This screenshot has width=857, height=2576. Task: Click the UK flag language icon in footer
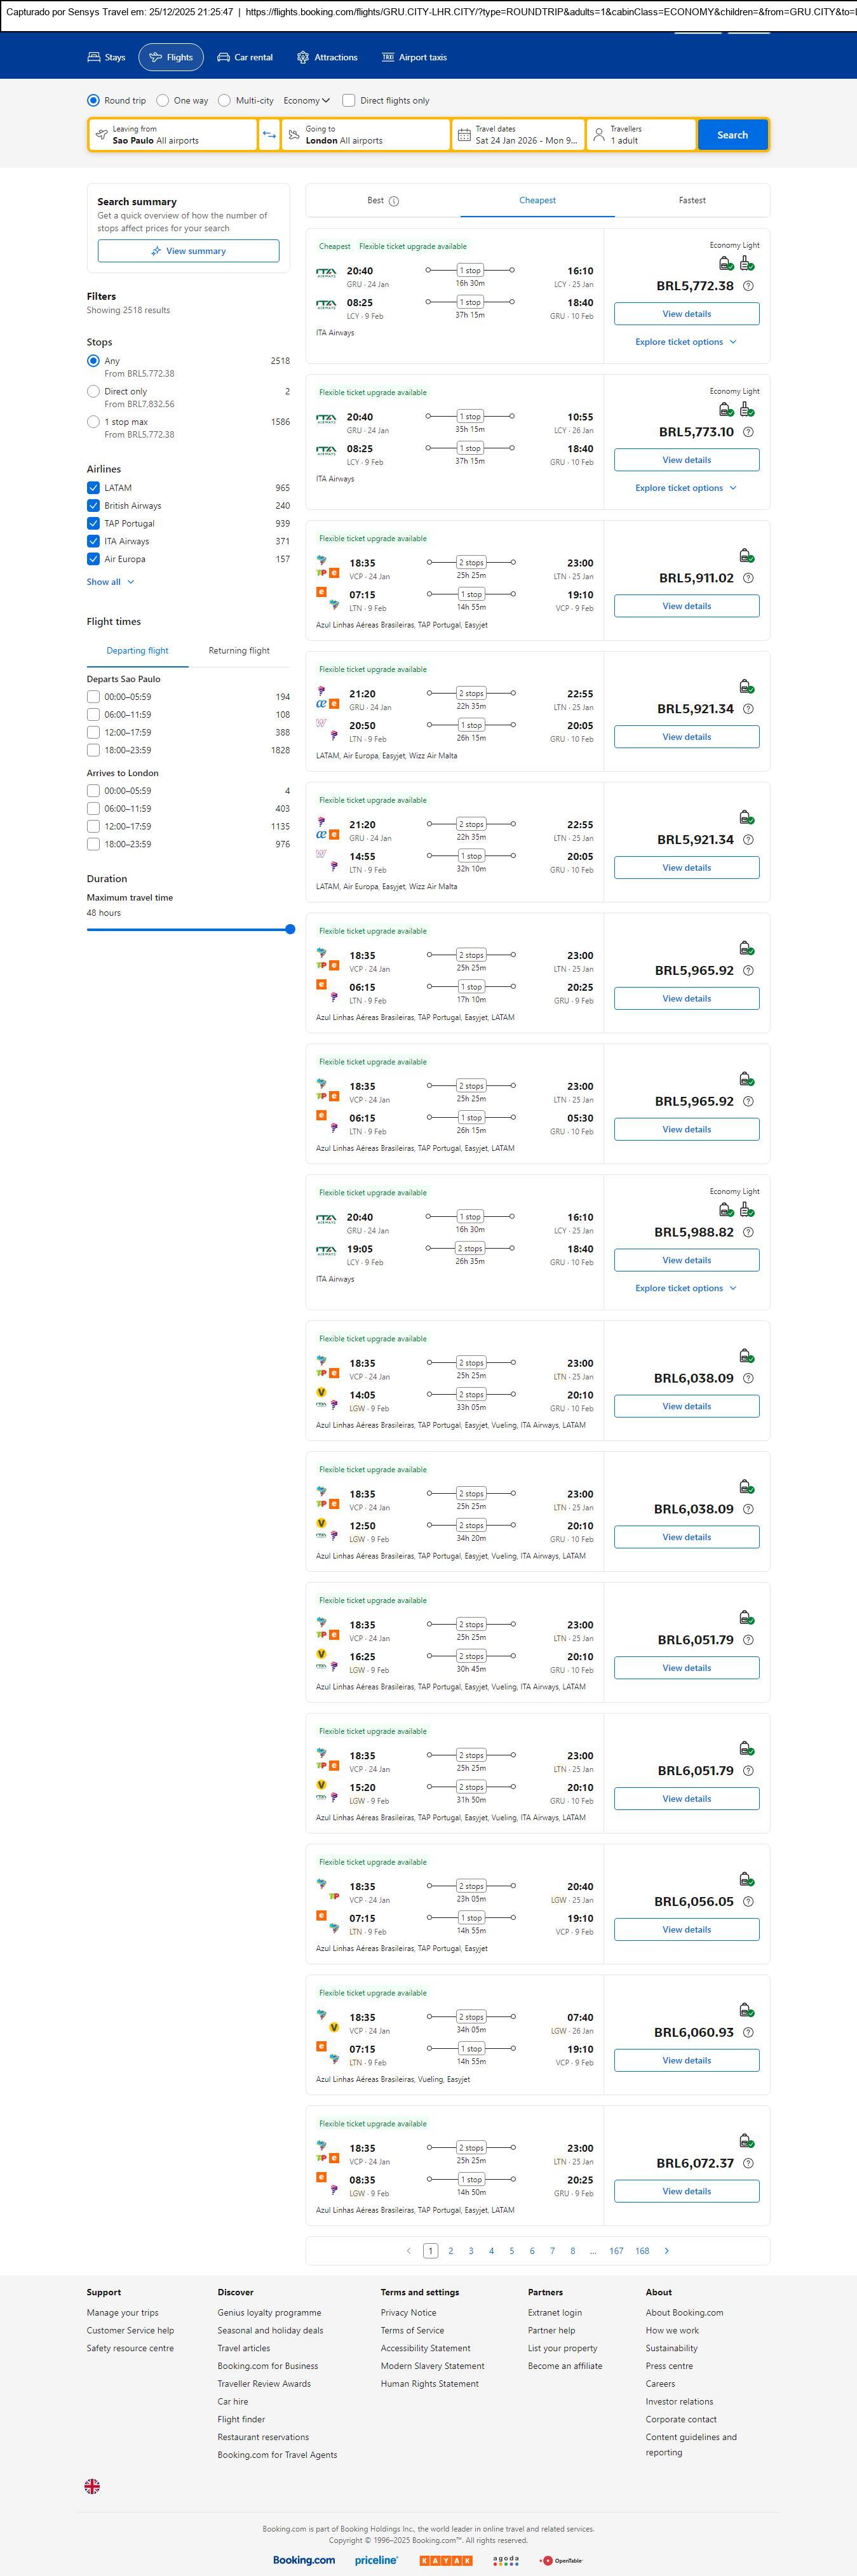(x=92, y=2486)
